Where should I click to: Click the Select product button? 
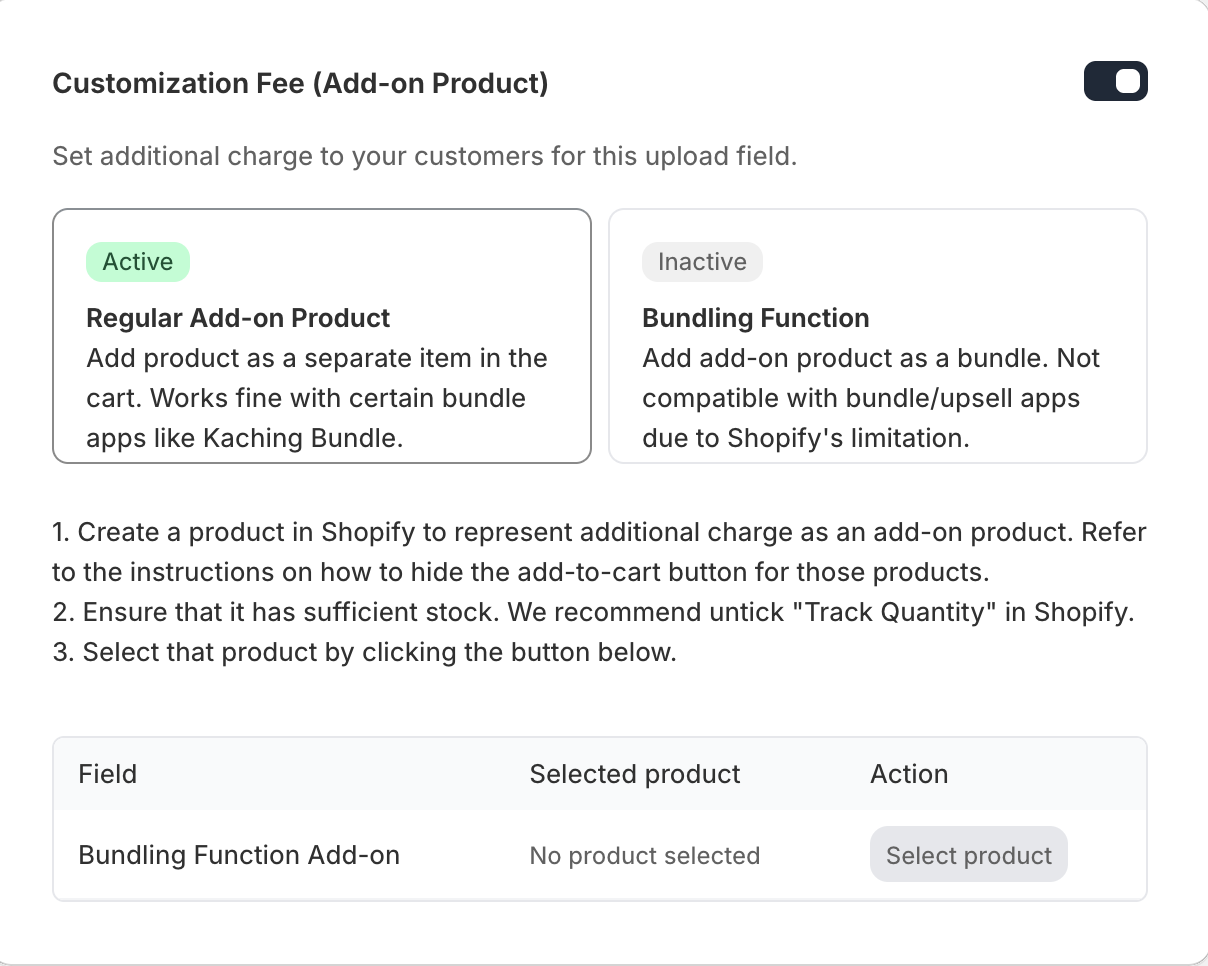pos(968,855)
